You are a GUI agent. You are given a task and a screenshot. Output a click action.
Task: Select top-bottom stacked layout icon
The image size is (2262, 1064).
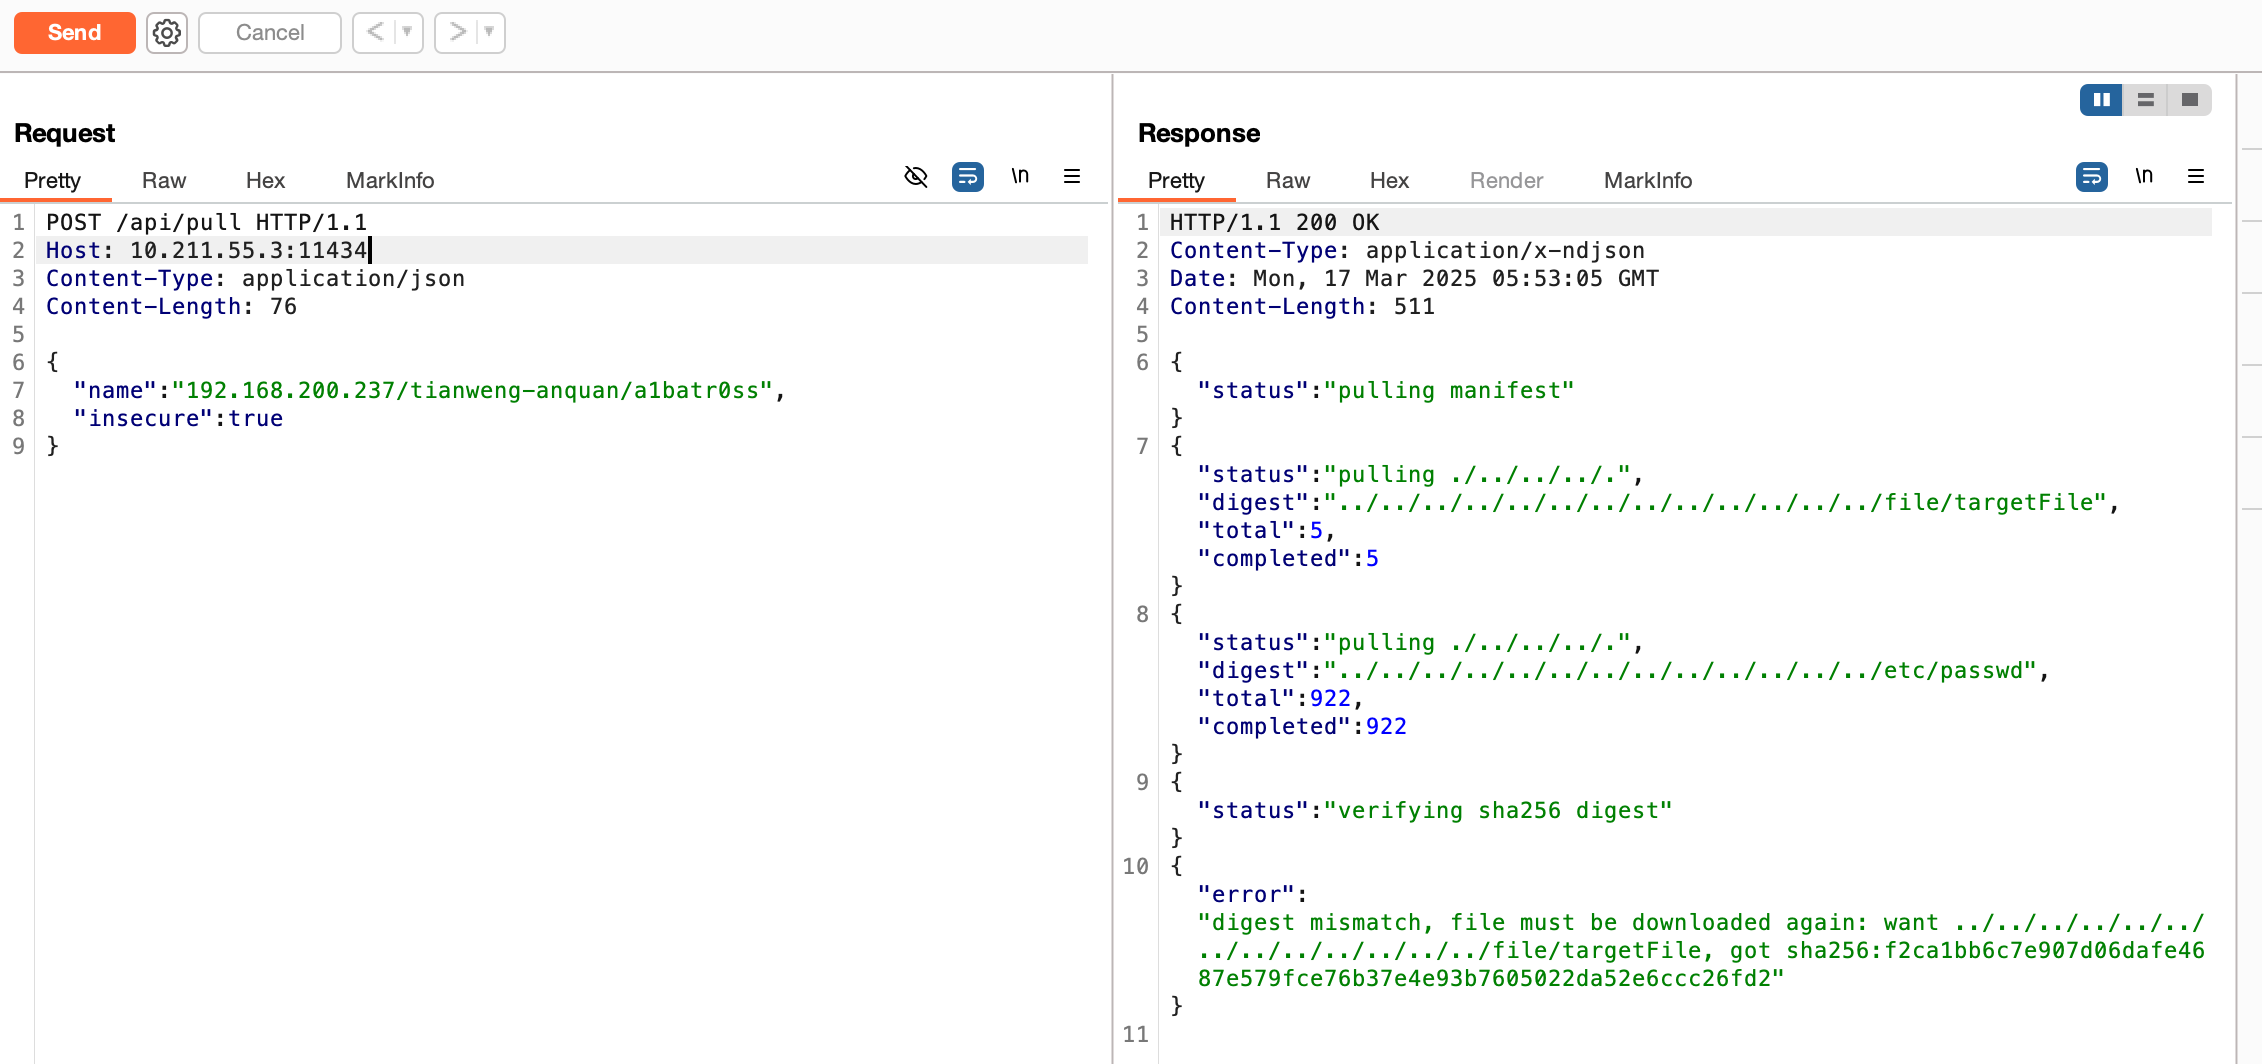click(x=2145, y=100)
